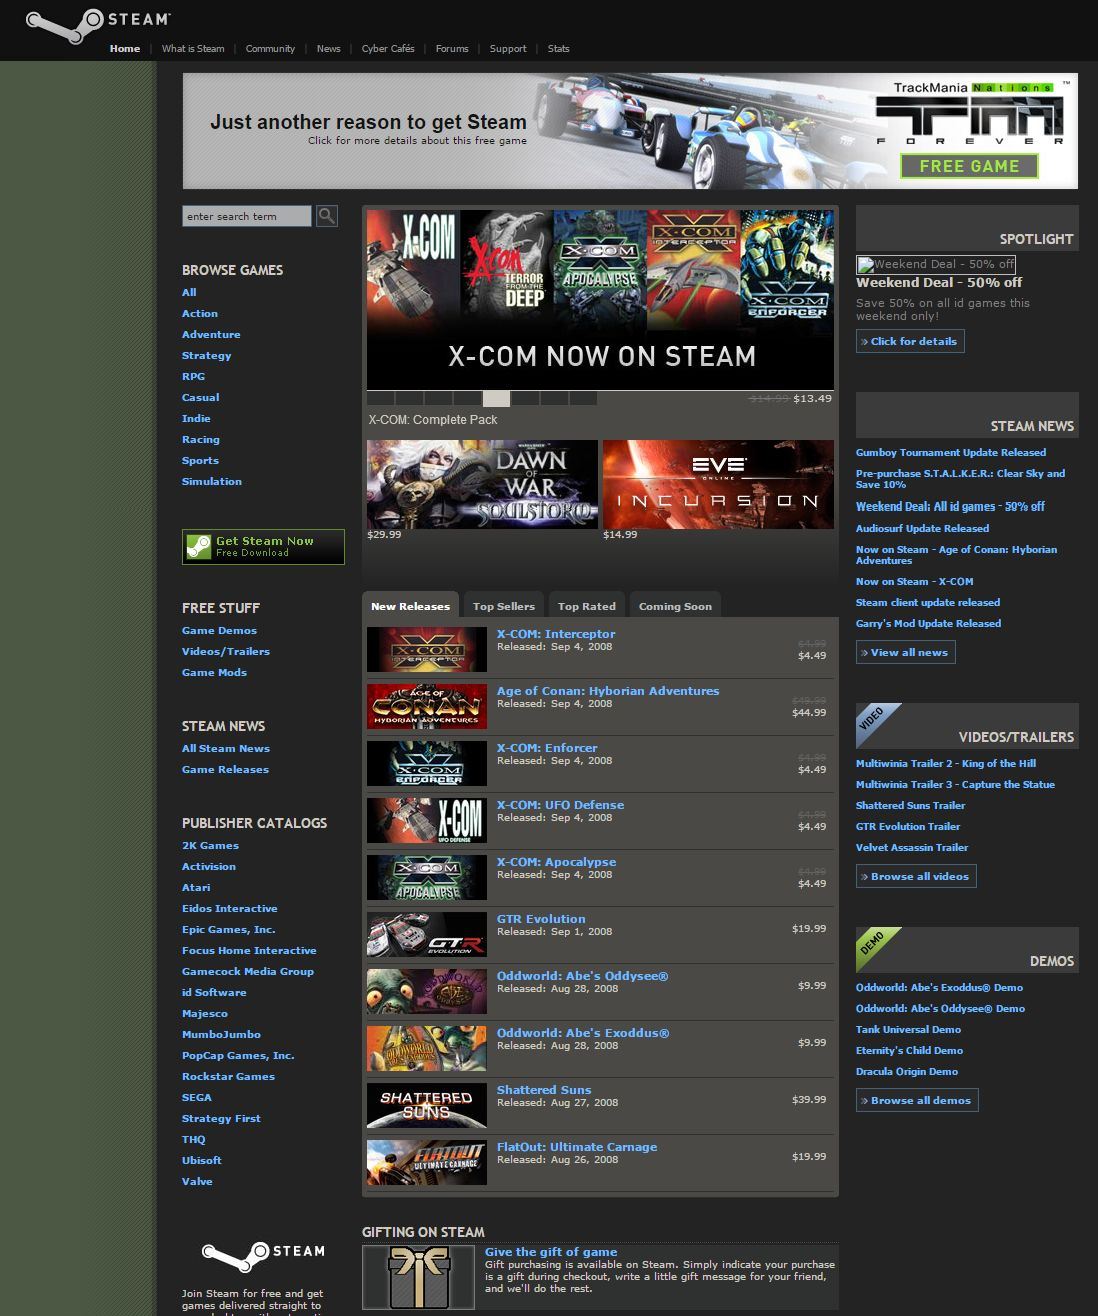Open the Stats nav item
The height and width of the screenshot is (1316, 1098).
tap(558, 48)
